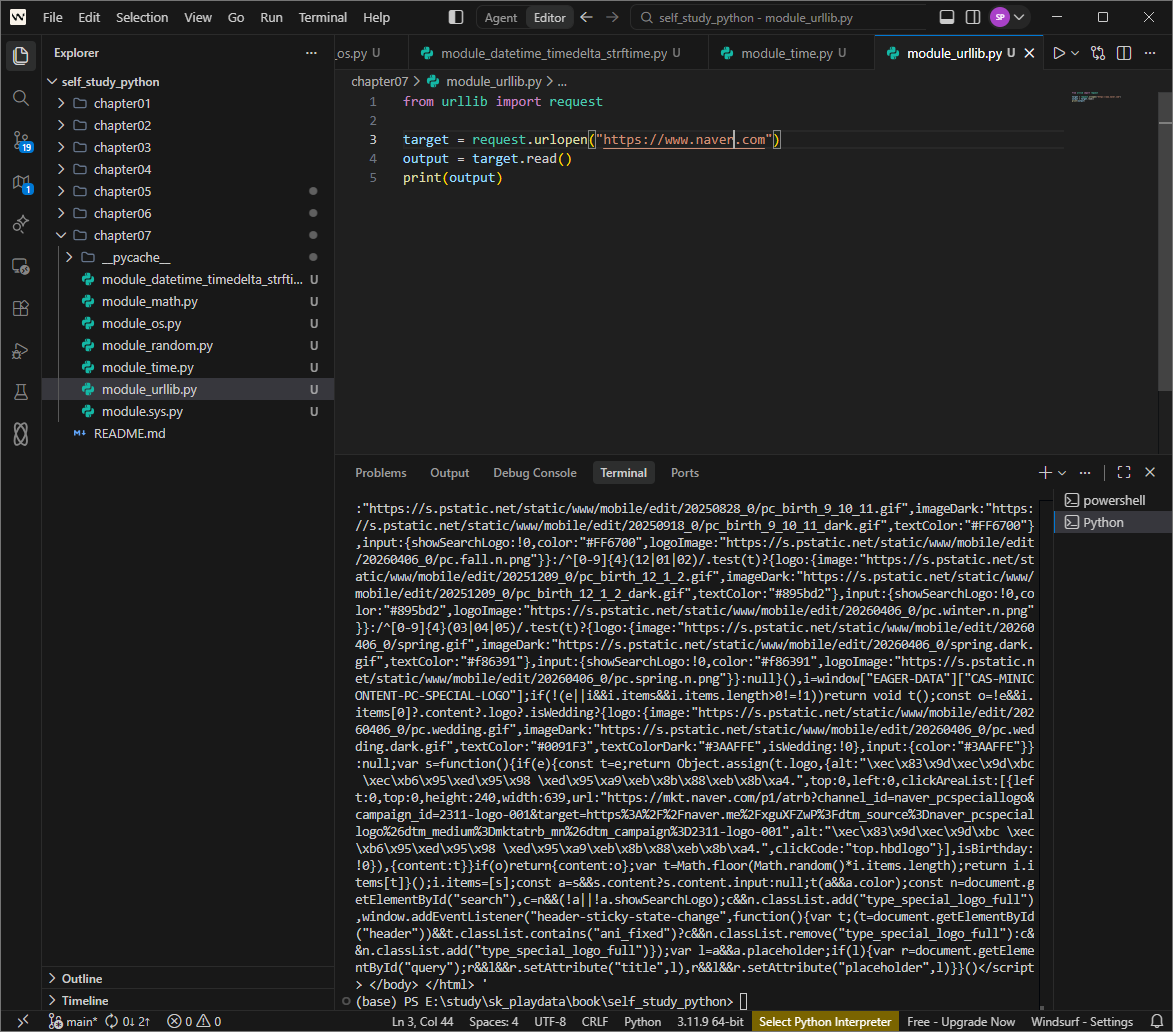This screenshot has width=1173, height=1032.
Task: Open the Extensions view
Action: [21, 307]
